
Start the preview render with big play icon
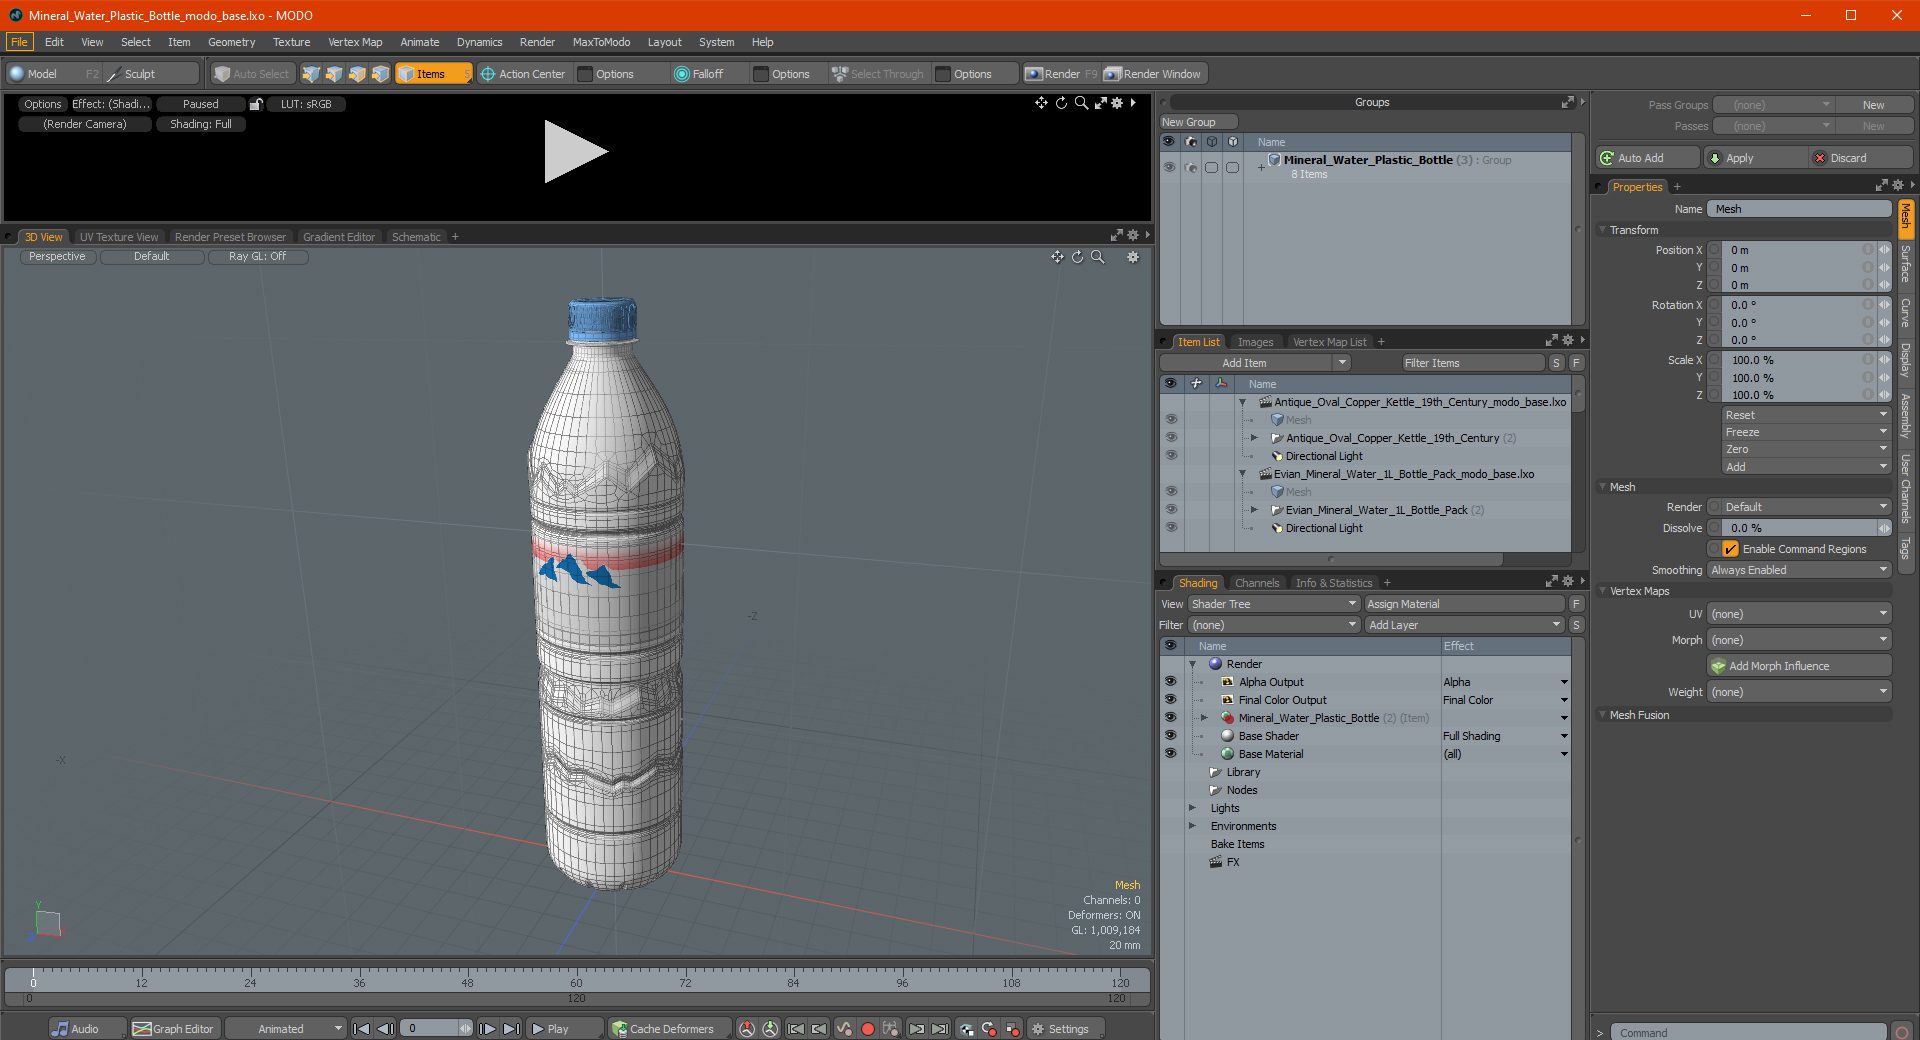coord(575,152)
